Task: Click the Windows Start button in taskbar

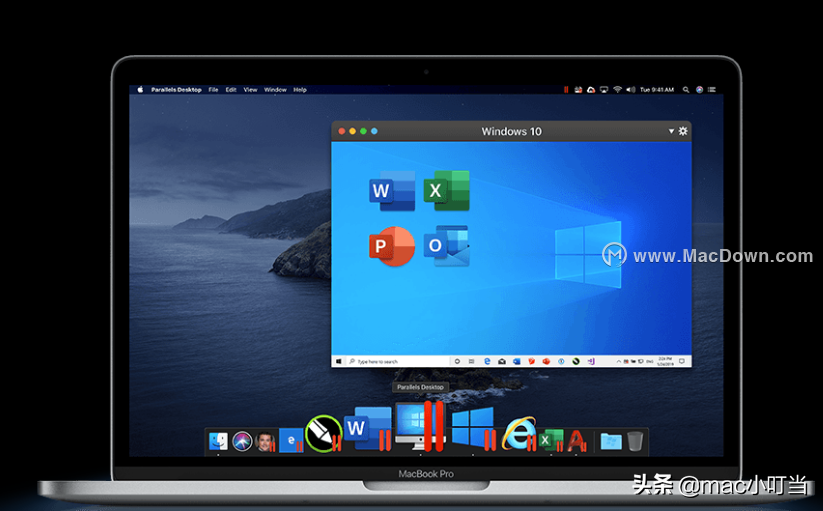Action: coord(339,361)
